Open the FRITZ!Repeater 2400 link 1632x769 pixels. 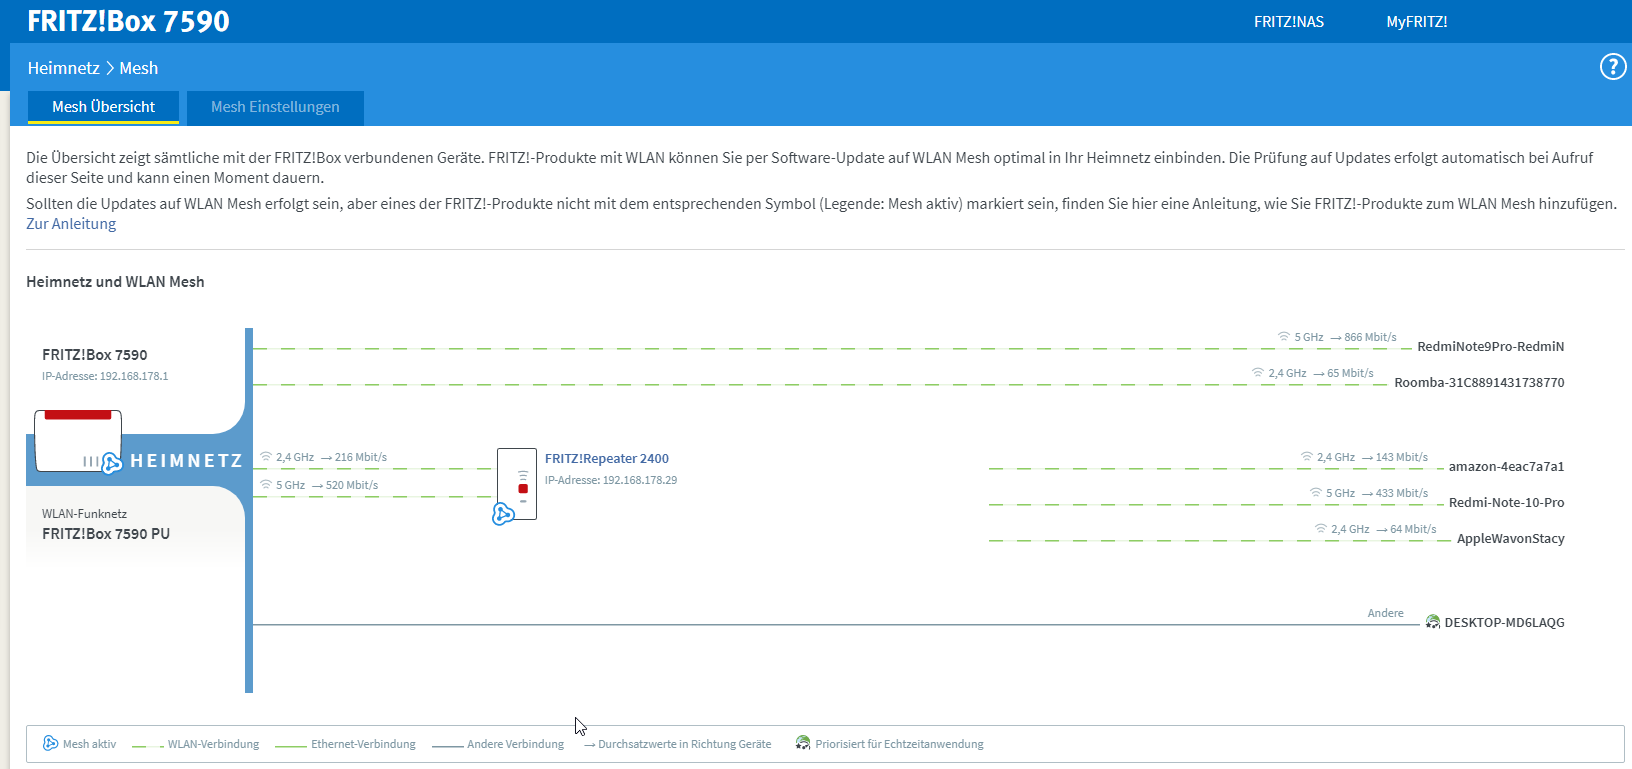607,458
